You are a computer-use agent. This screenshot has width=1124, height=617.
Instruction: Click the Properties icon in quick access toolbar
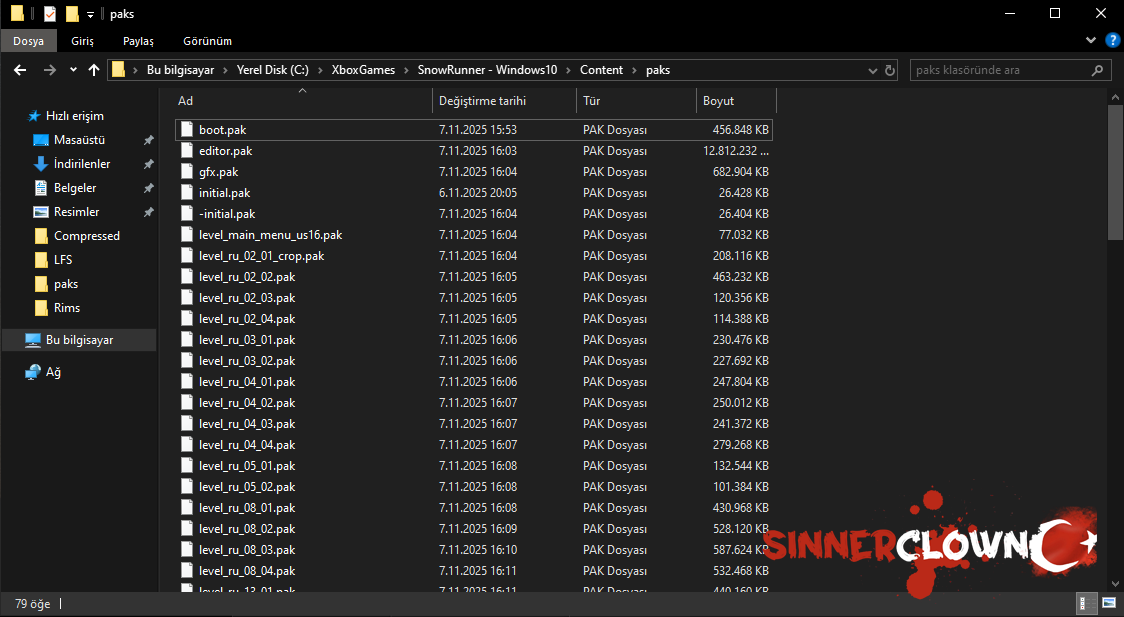(50, 14)
